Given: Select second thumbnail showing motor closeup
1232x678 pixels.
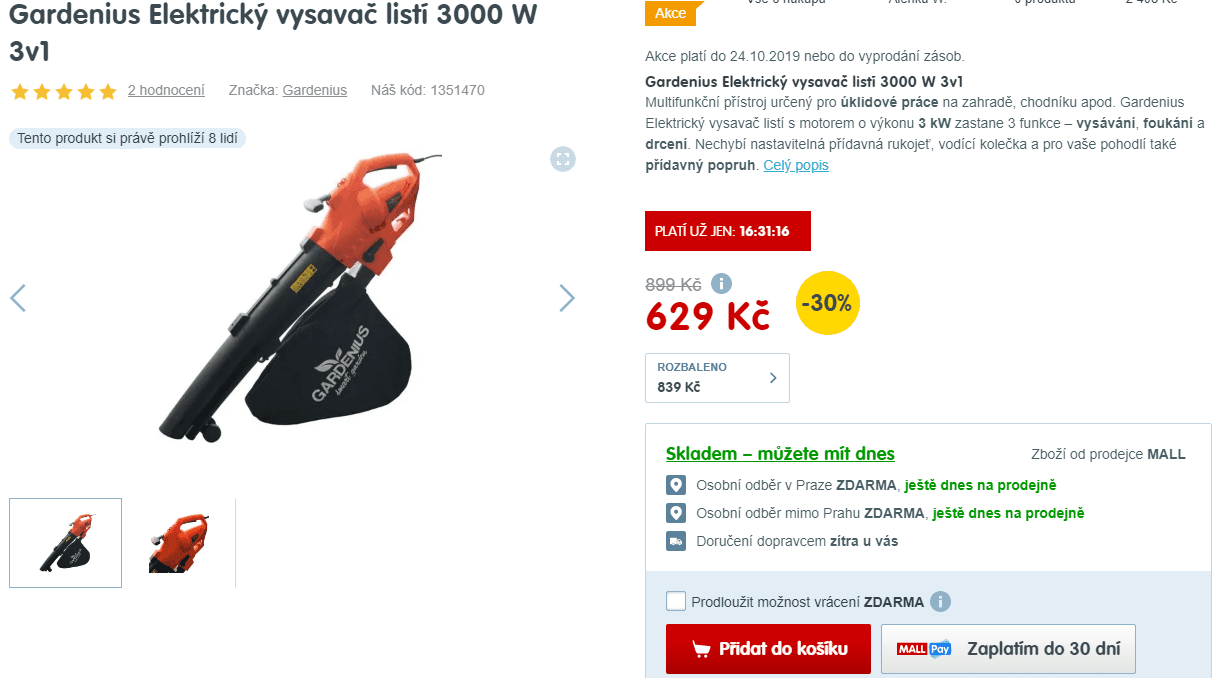Looking at the screenshot, I should (x=179, y=543).
